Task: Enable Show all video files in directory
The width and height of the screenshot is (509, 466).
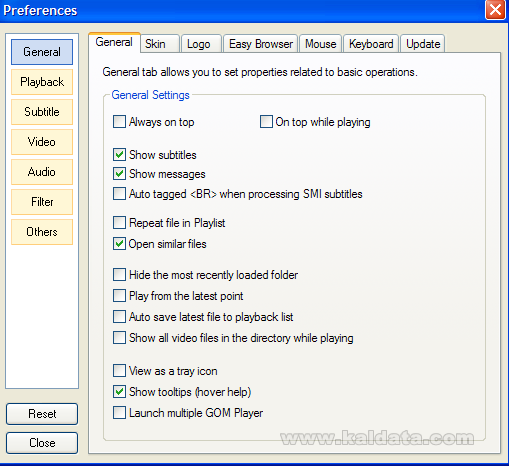Action: coord(119,338)
